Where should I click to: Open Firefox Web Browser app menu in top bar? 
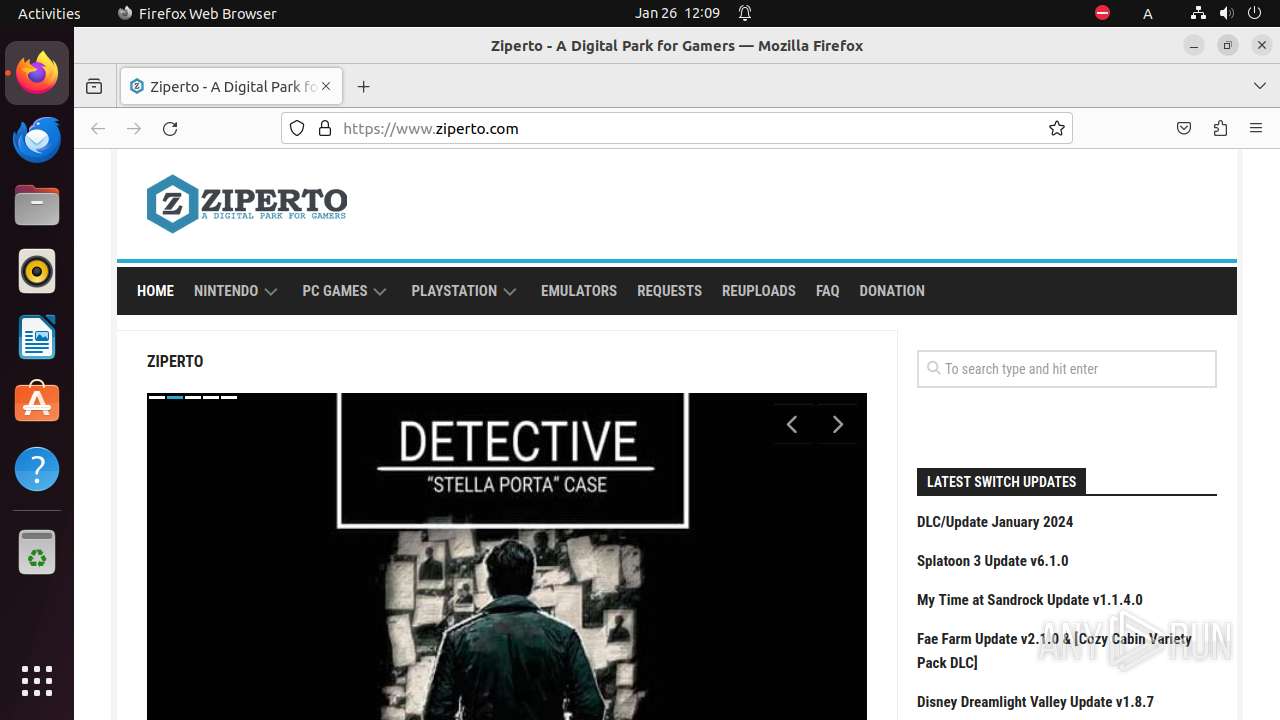pyautogui.click(x=197, y=13)
